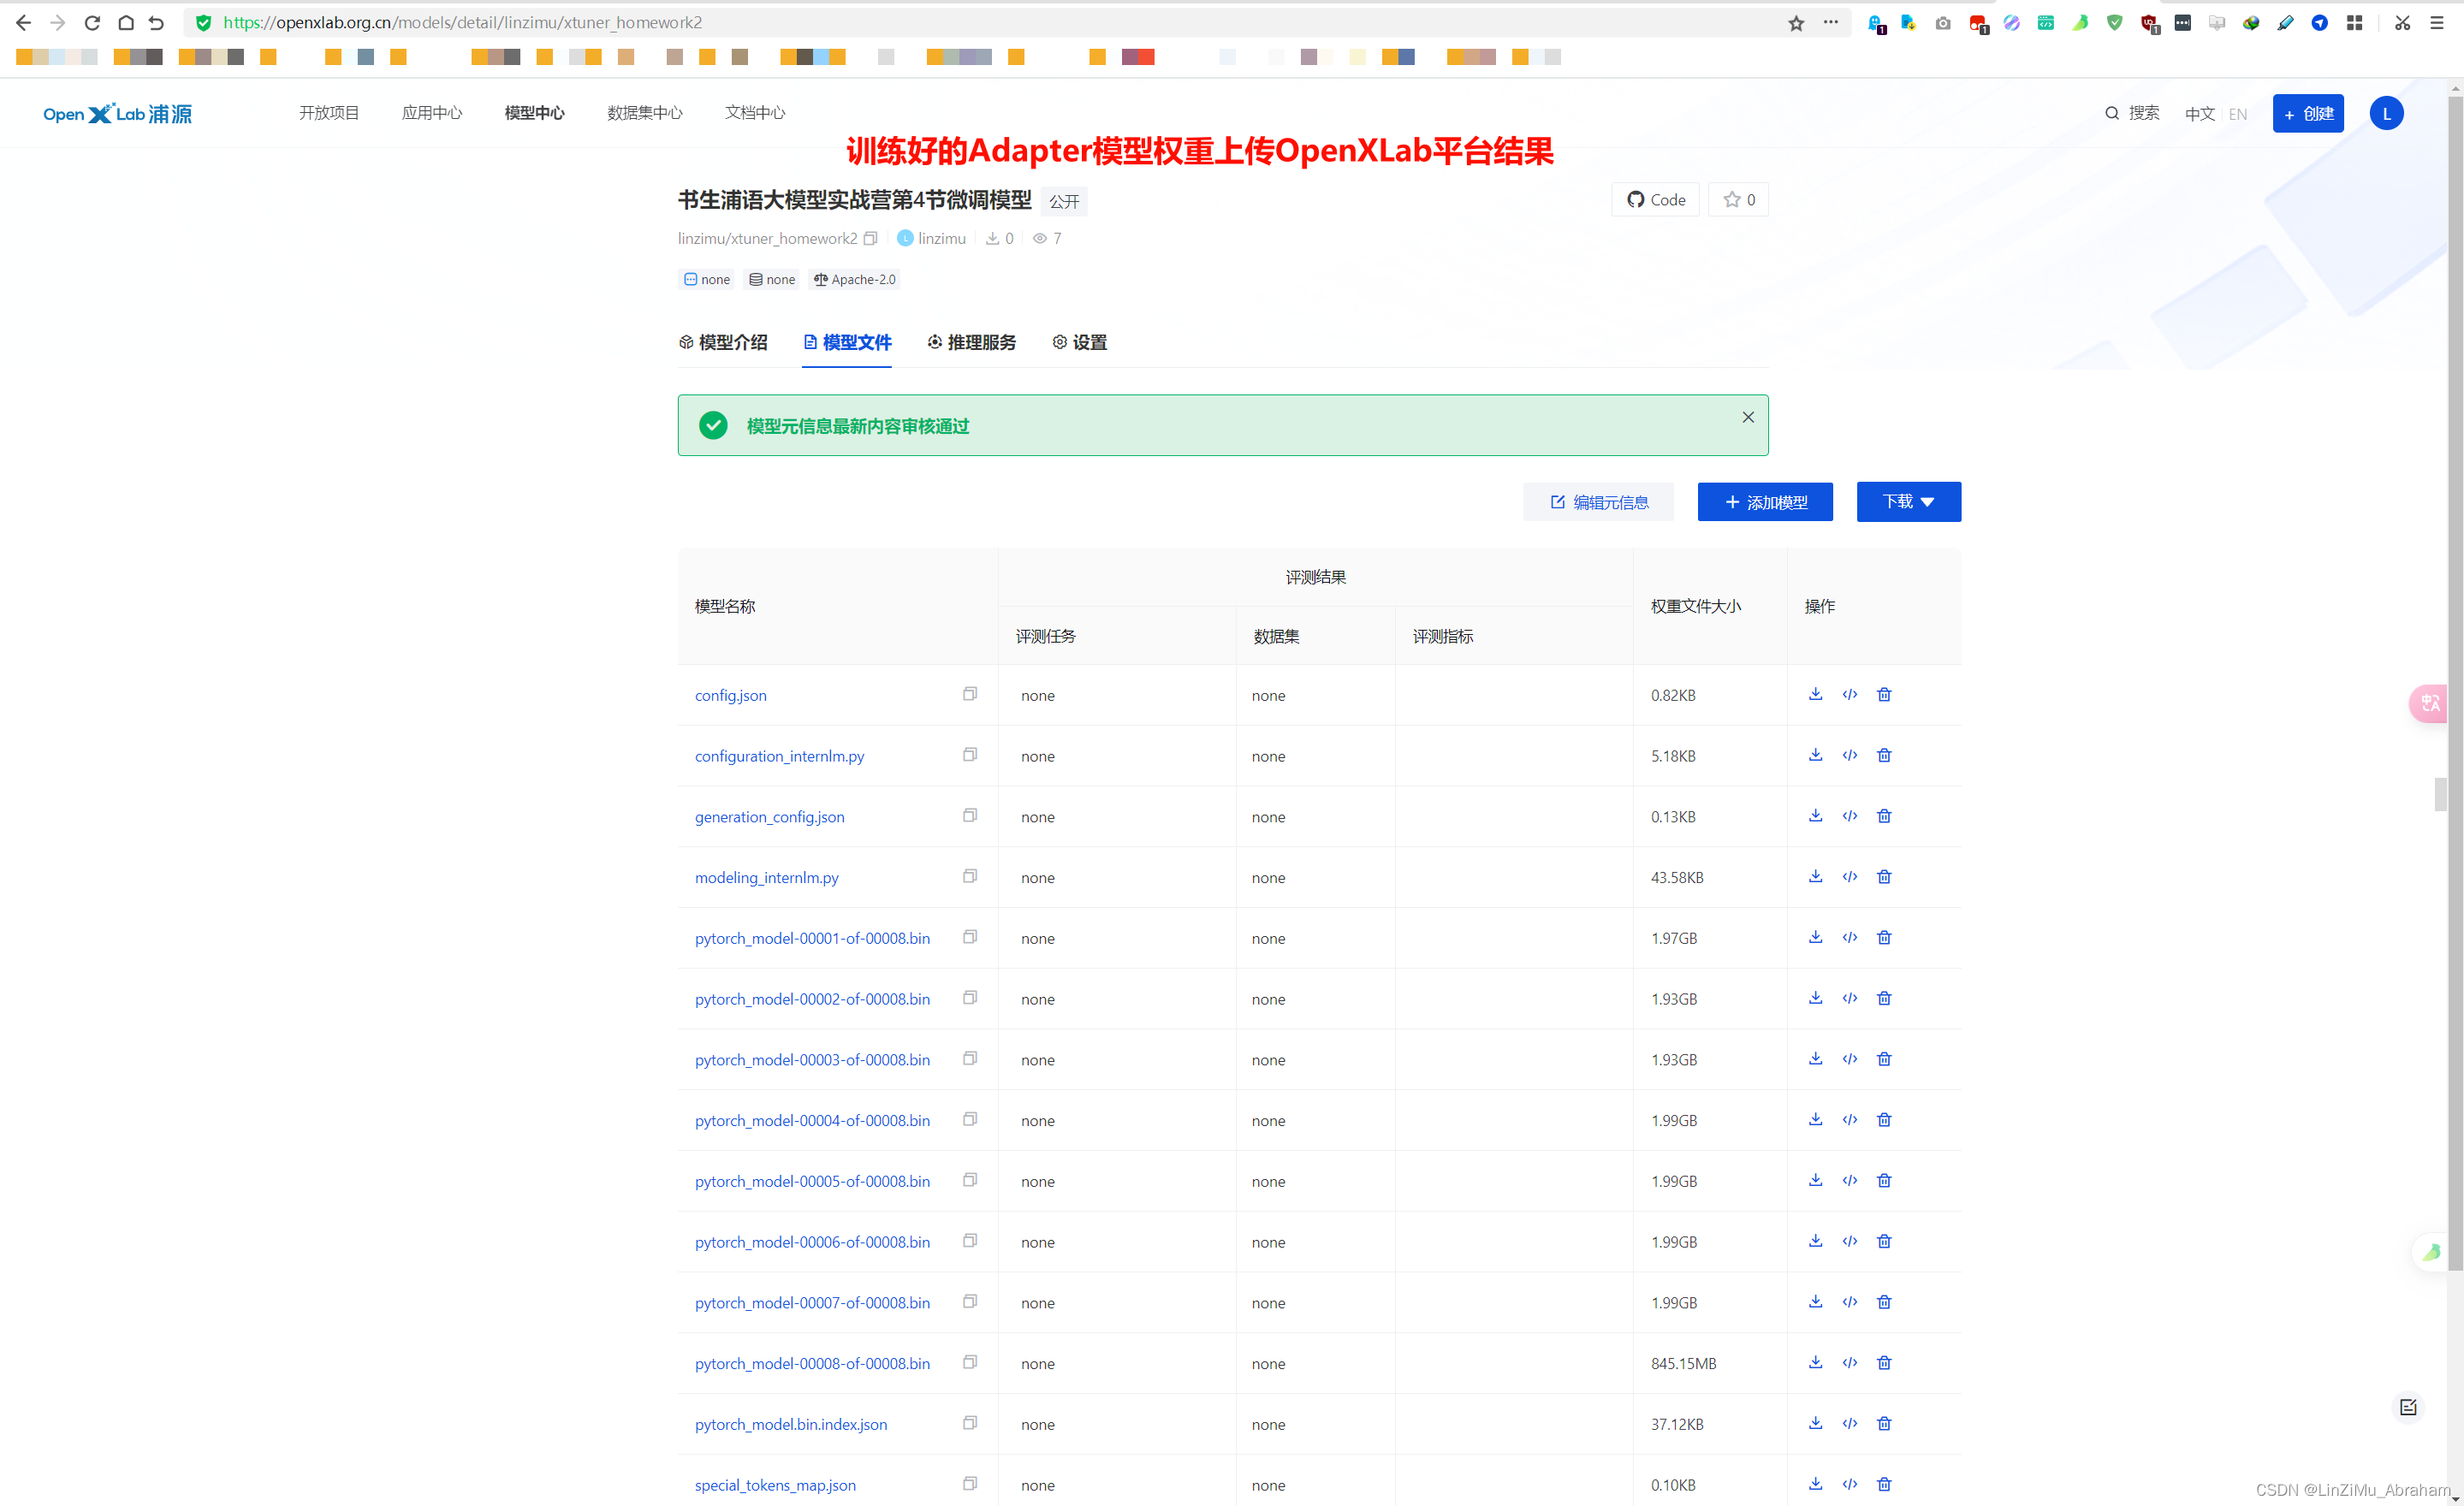Copy the repository path linzimu/xtuner_homework2
The width and height of the screenshot is (2464, 1506).
pyautogui.click(x=870, y=238)
